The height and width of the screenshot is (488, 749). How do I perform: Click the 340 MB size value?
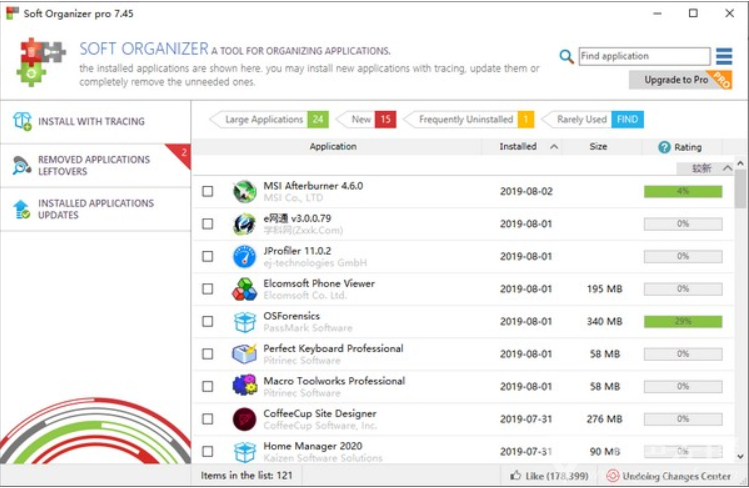point(604,321)
